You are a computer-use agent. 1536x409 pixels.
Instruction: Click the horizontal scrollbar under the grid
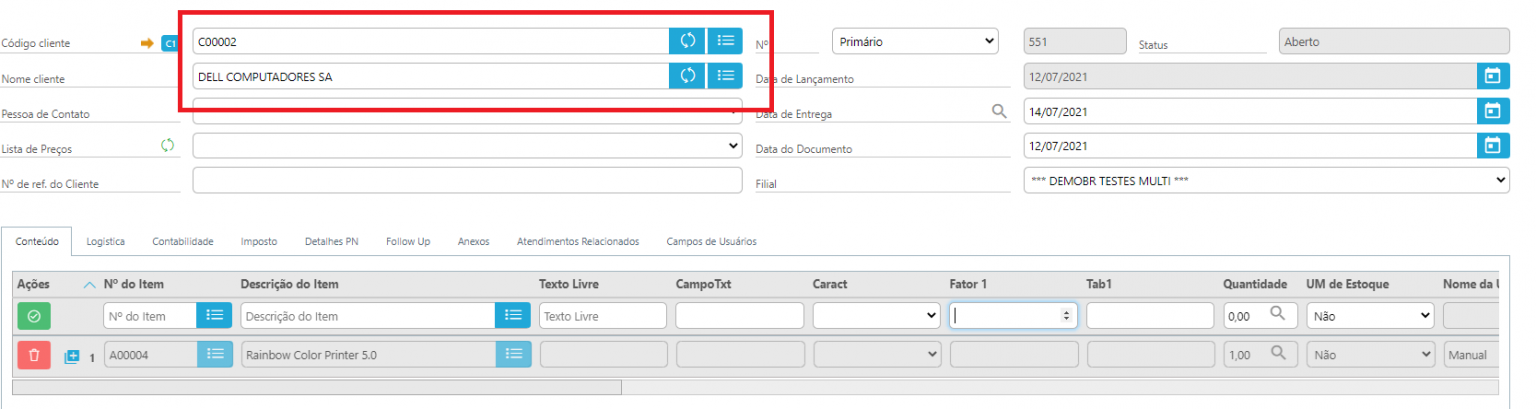click(x=317, y=387)
